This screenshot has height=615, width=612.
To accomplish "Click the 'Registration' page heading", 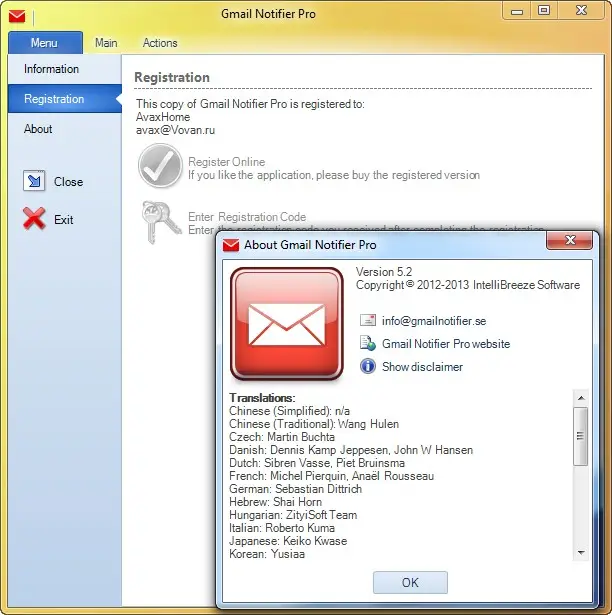I will (172, 77).
